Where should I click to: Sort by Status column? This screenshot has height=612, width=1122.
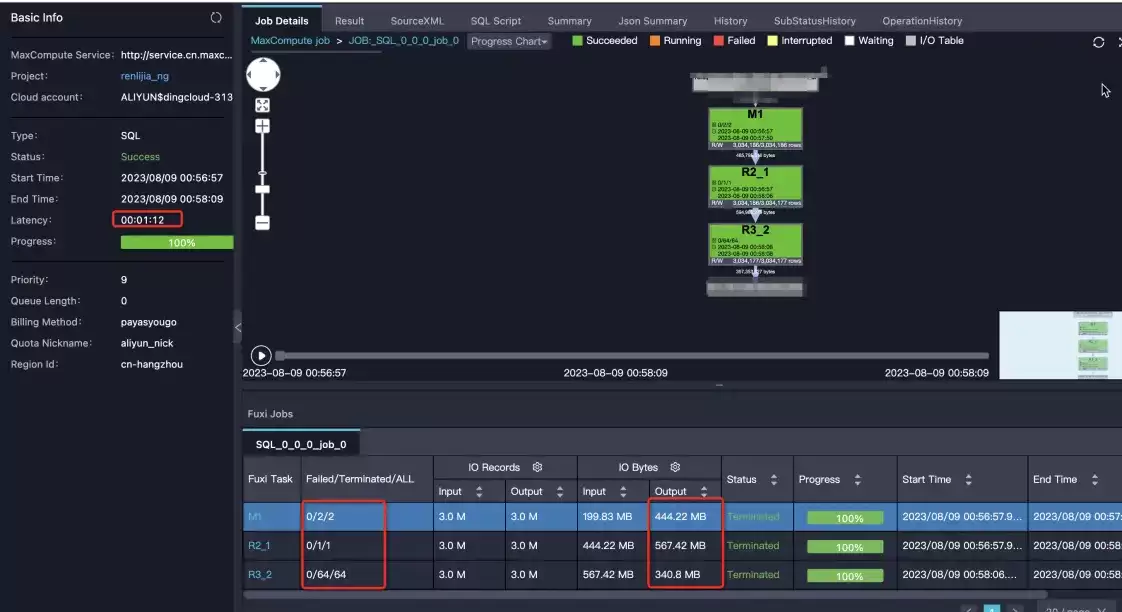click(774, 480)
